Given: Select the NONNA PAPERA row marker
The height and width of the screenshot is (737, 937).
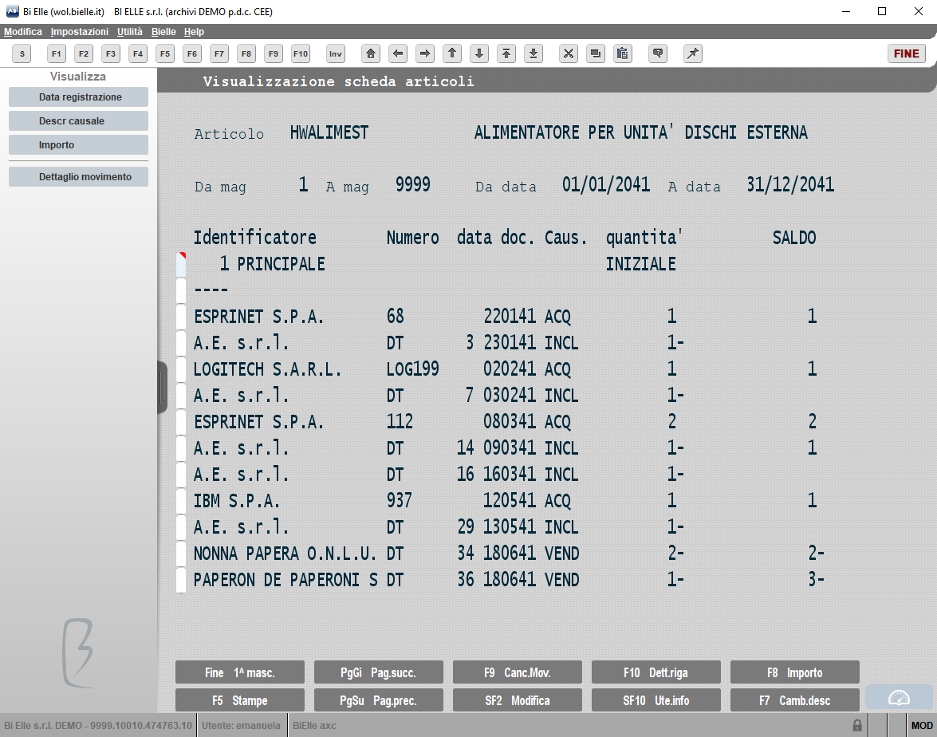Looking at the screenshot, I should [180, 553].
